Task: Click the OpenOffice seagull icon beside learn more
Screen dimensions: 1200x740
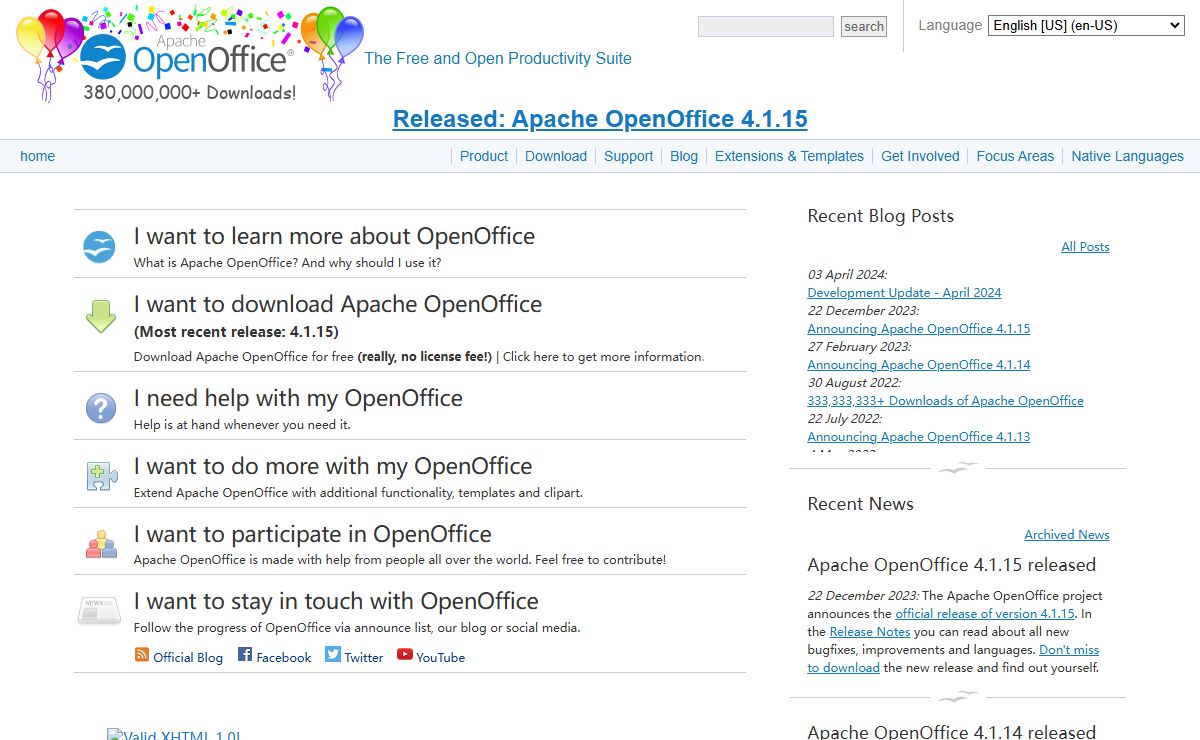Action: click(100, 247)
